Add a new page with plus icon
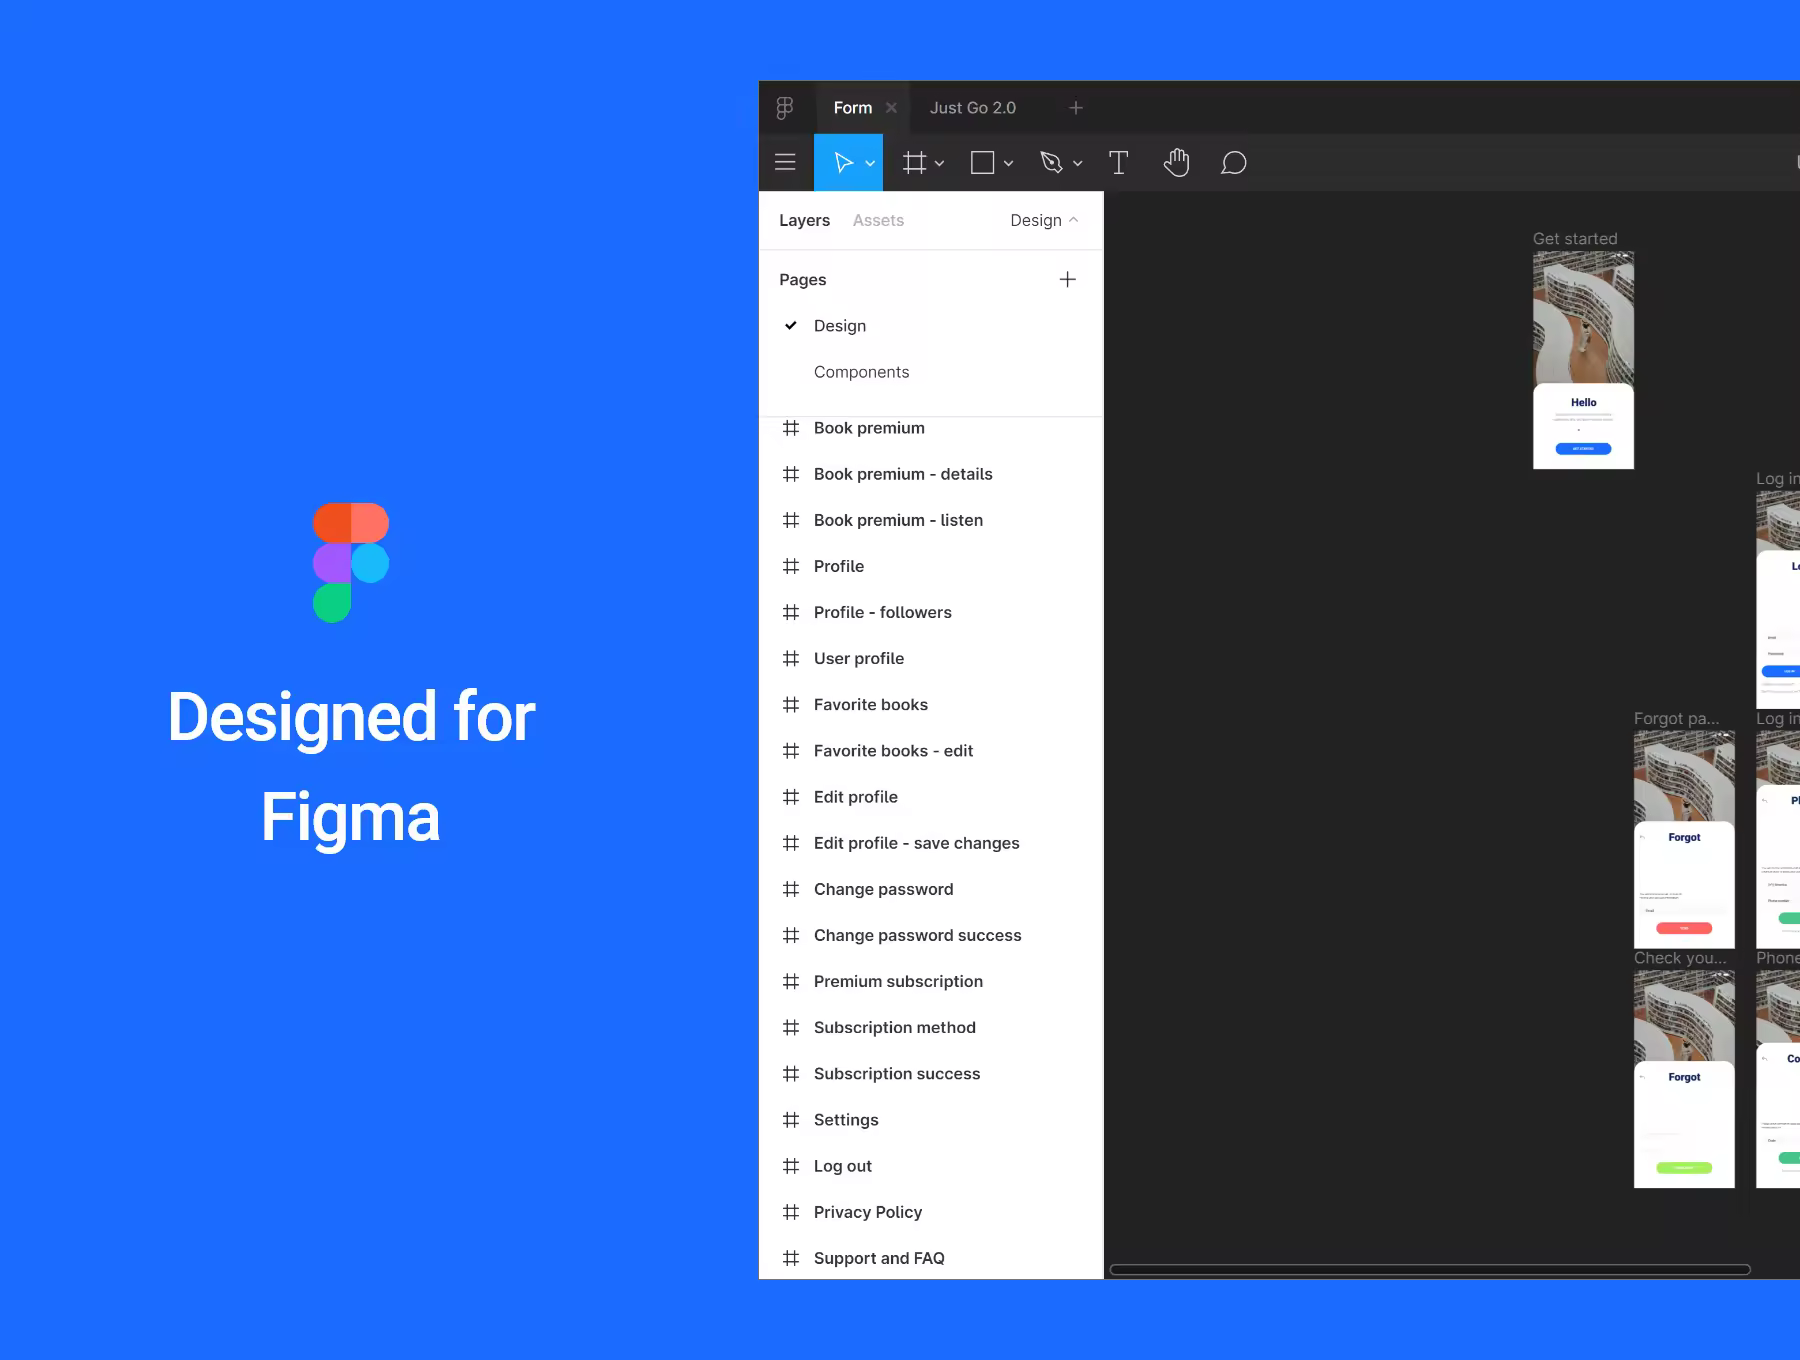 point(1067,279)
